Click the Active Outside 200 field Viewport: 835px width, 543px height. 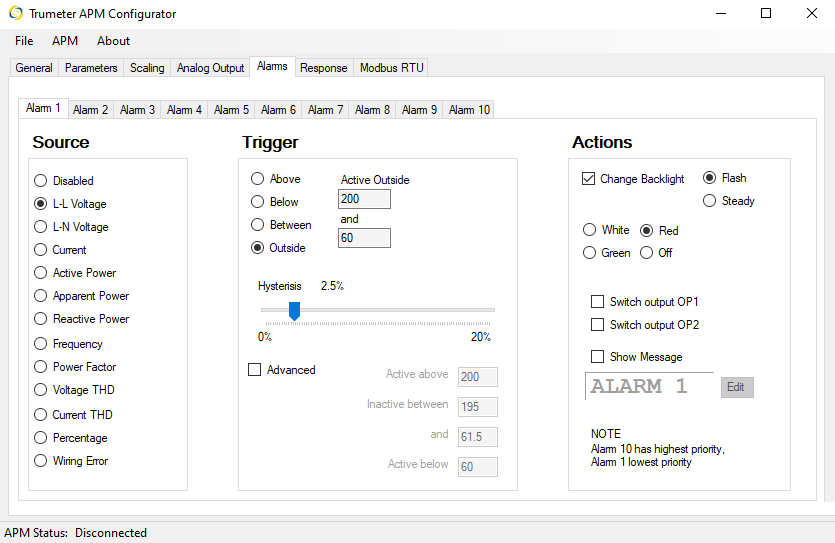(x=364, y=199)
